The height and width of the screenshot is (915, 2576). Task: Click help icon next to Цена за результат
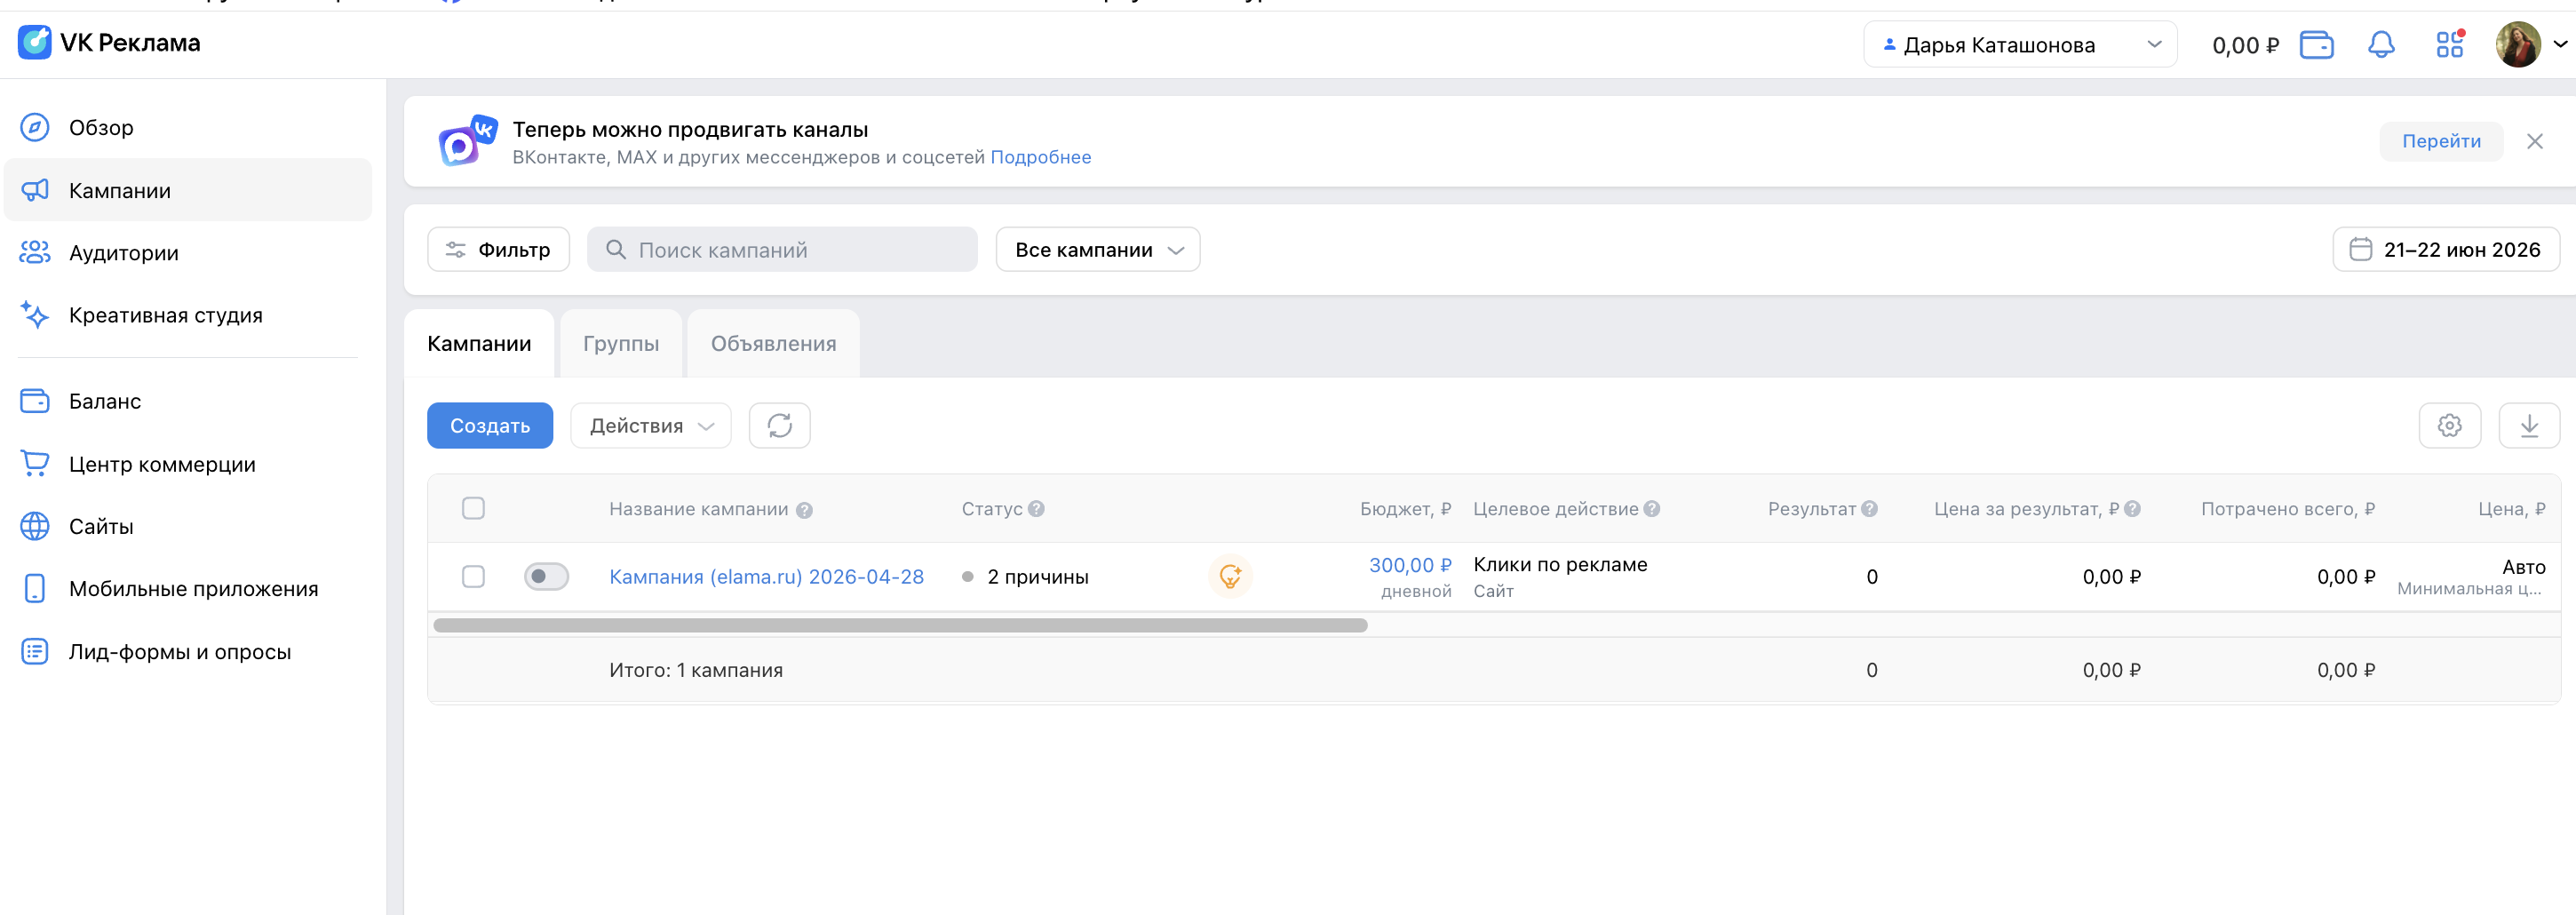pos(2132,509)
